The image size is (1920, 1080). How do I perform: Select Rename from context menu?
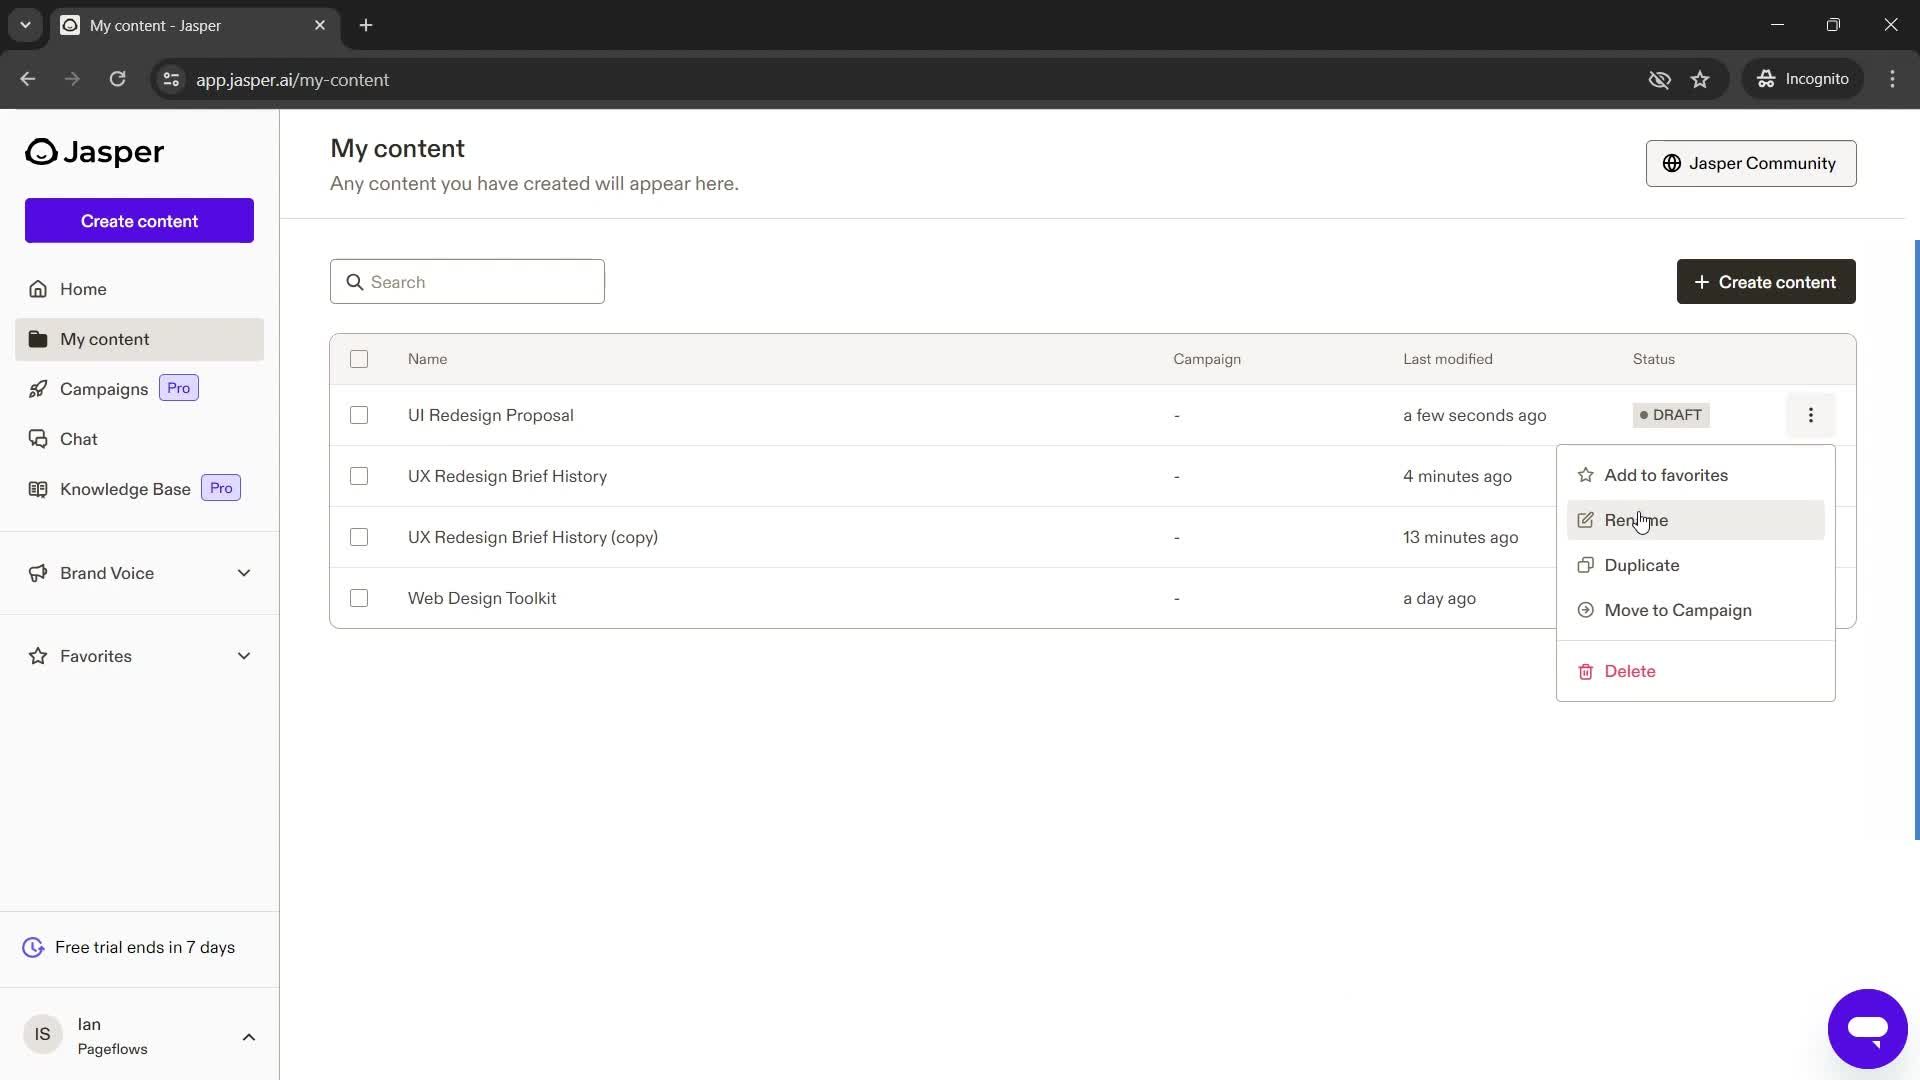tap(1636, 520)
